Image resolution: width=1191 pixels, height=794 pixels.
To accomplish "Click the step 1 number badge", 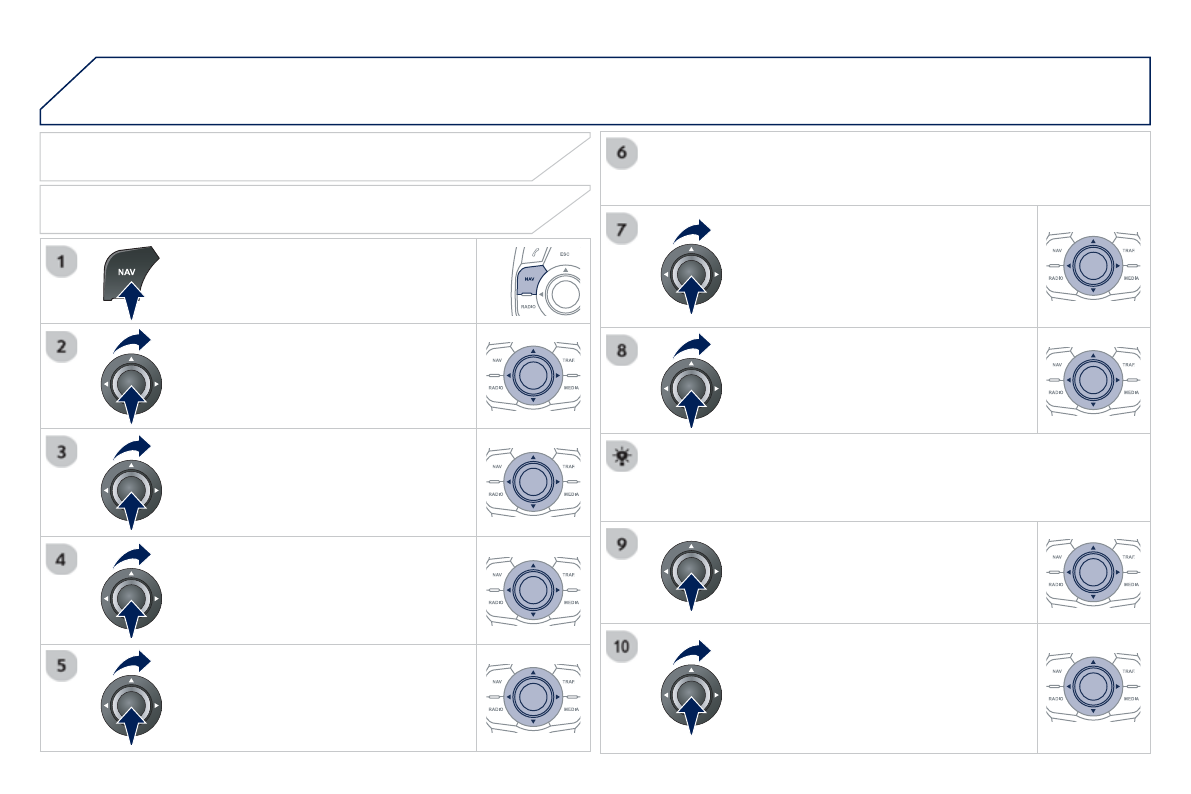I will pos(62,262).
